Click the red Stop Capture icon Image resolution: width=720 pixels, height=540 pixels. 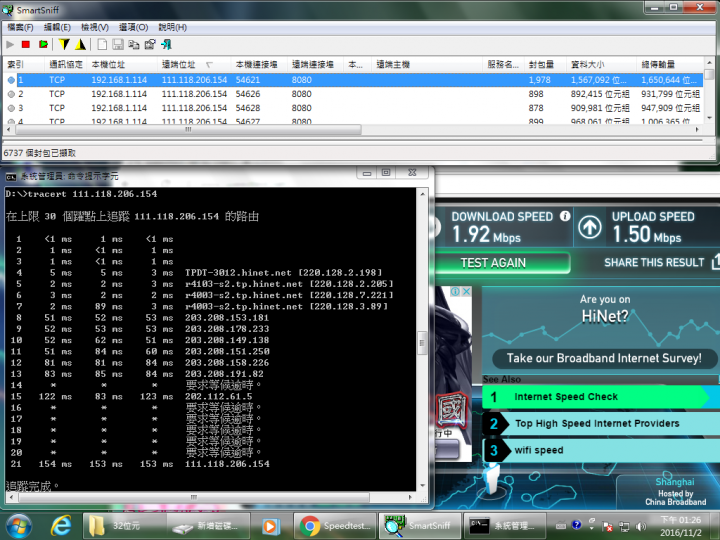click(x=26, y=44)
